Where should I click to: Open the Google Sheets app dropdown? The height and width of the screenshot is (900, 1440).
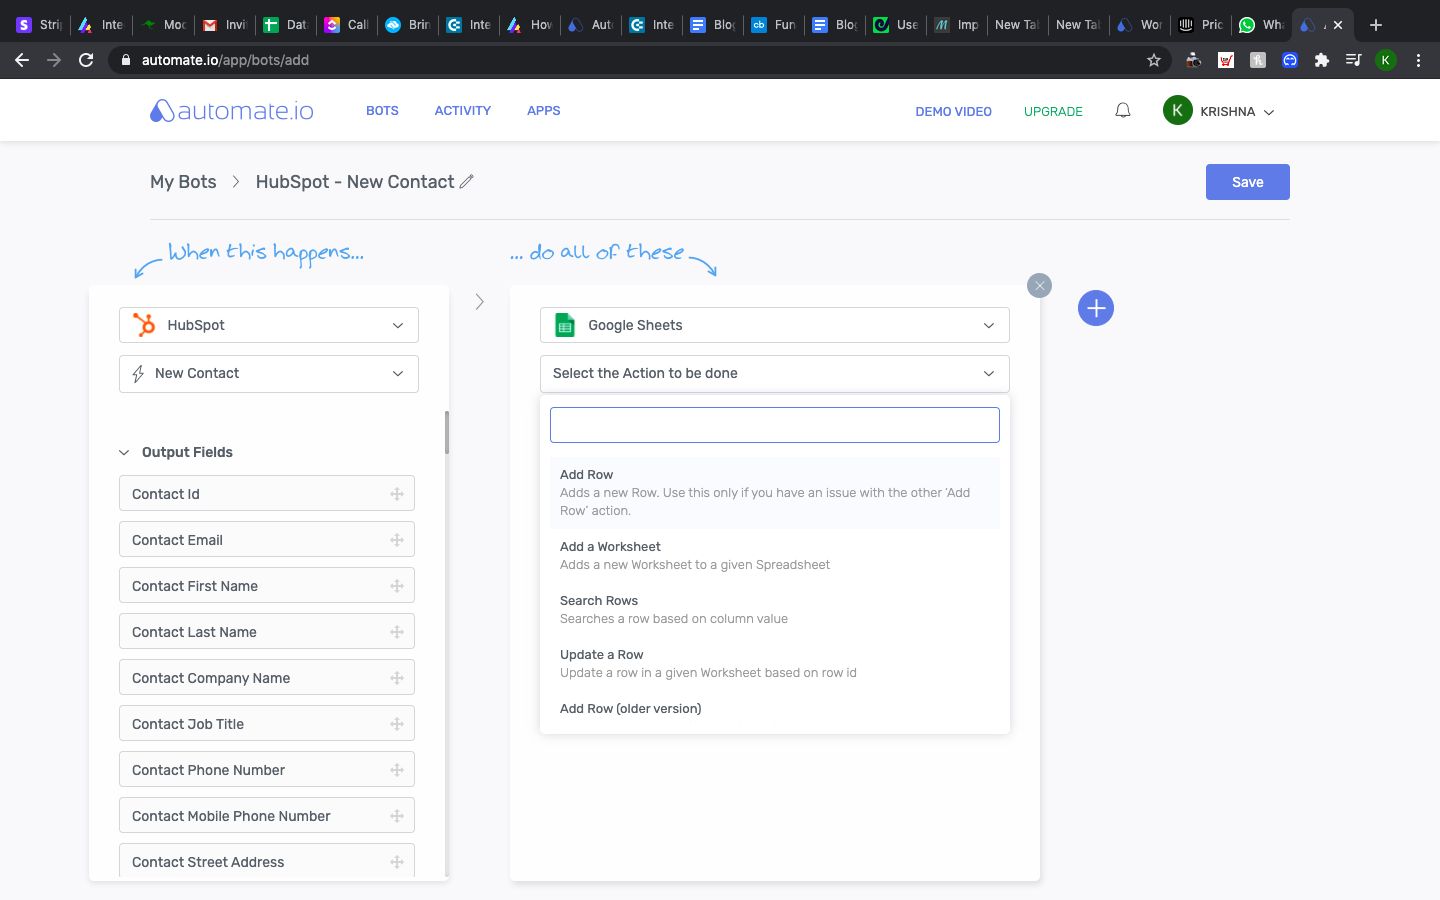[x=775, y=325]
